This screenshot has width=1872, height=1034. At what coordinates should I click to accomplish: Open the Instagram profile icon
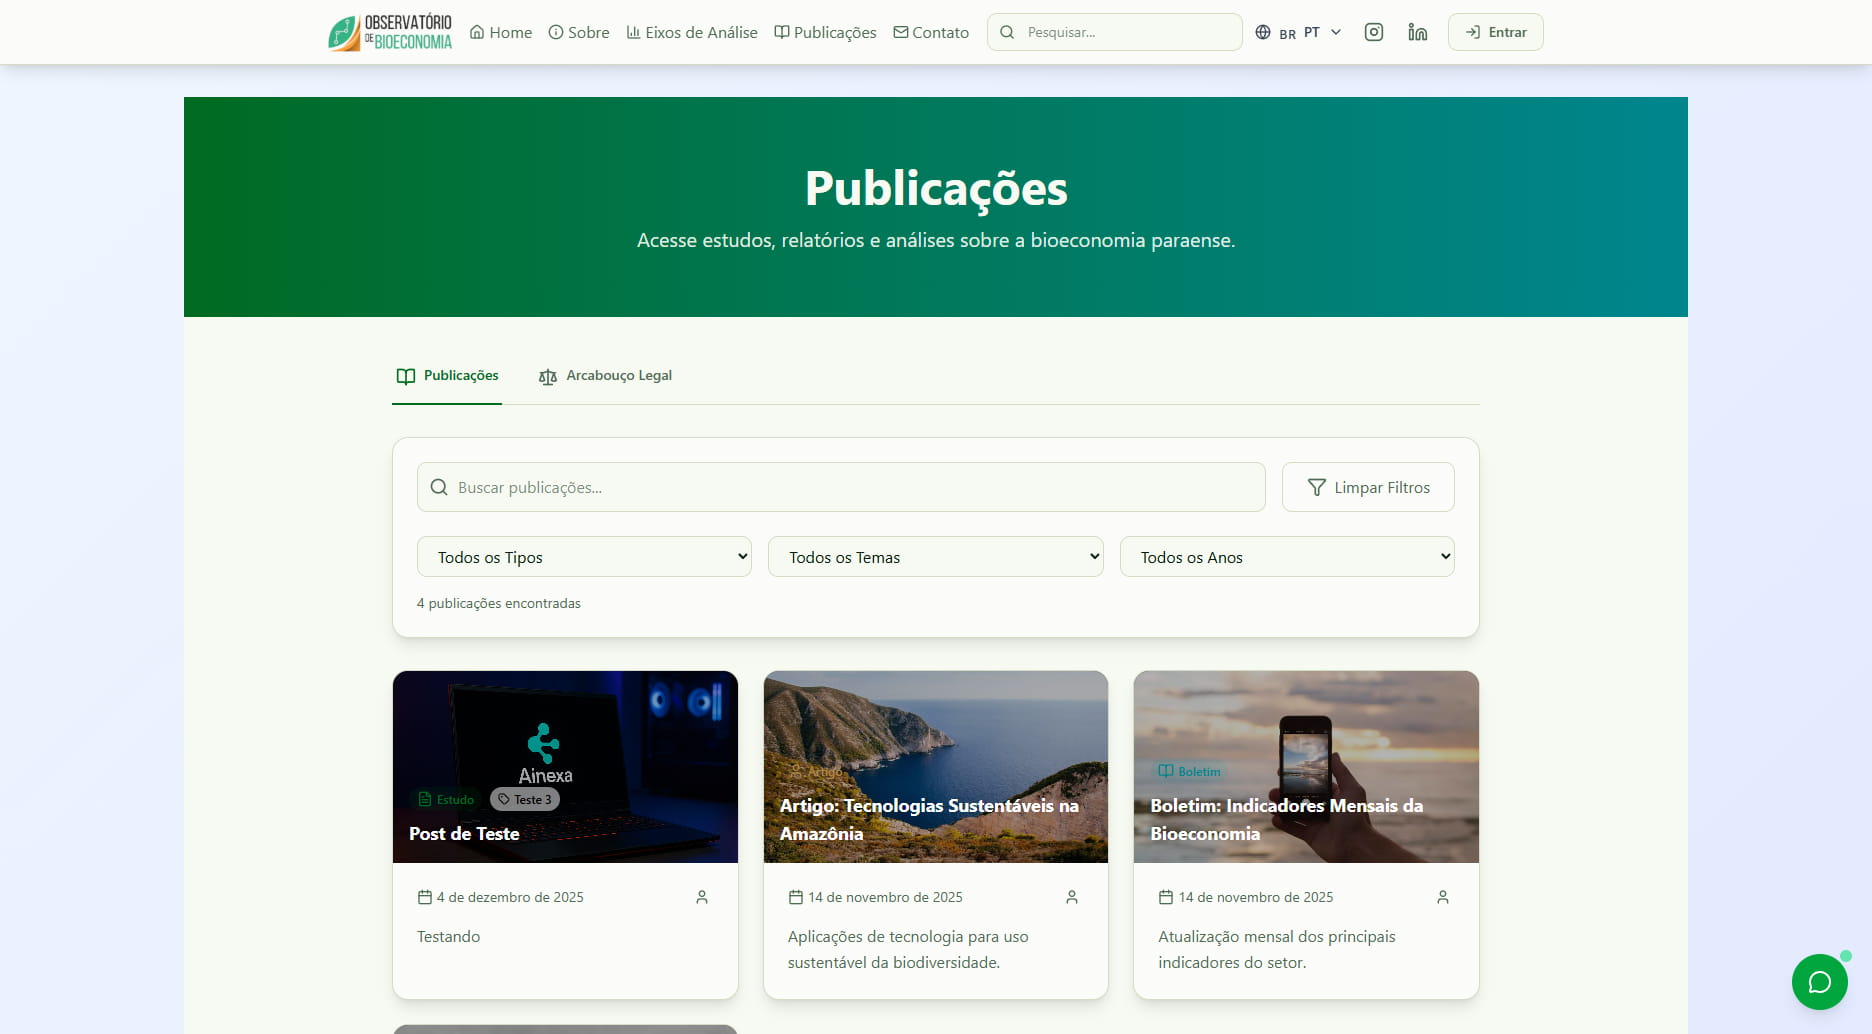1374,32
